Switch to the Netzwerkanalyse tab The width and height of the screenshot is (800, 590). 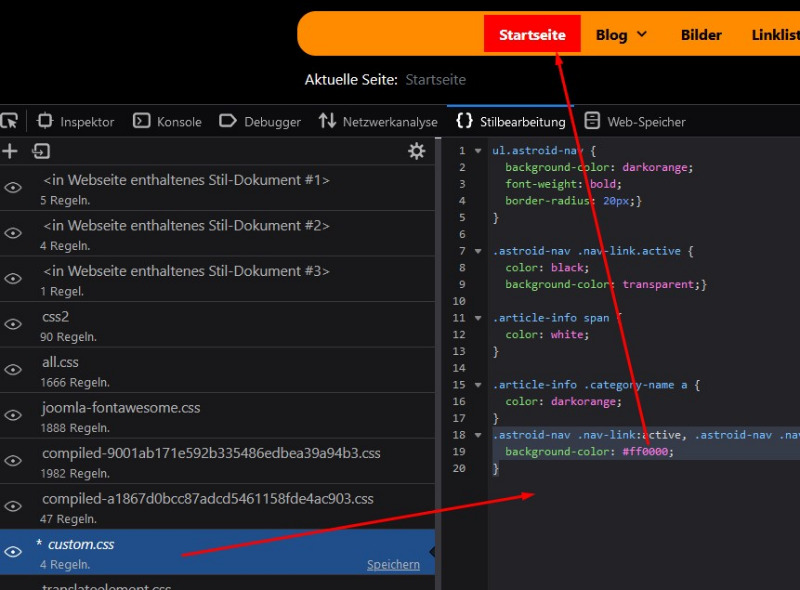(378, 121)
